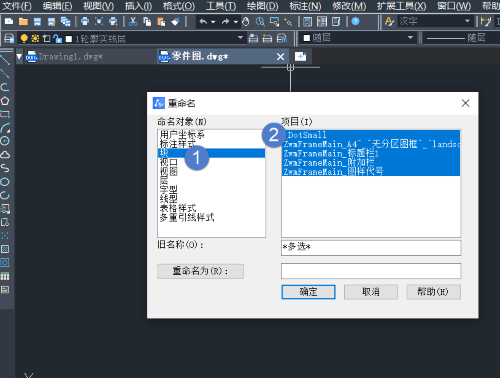The image size is (500, 378).
Task: Click the Paste clipboard icon
Action: point(161,22)
